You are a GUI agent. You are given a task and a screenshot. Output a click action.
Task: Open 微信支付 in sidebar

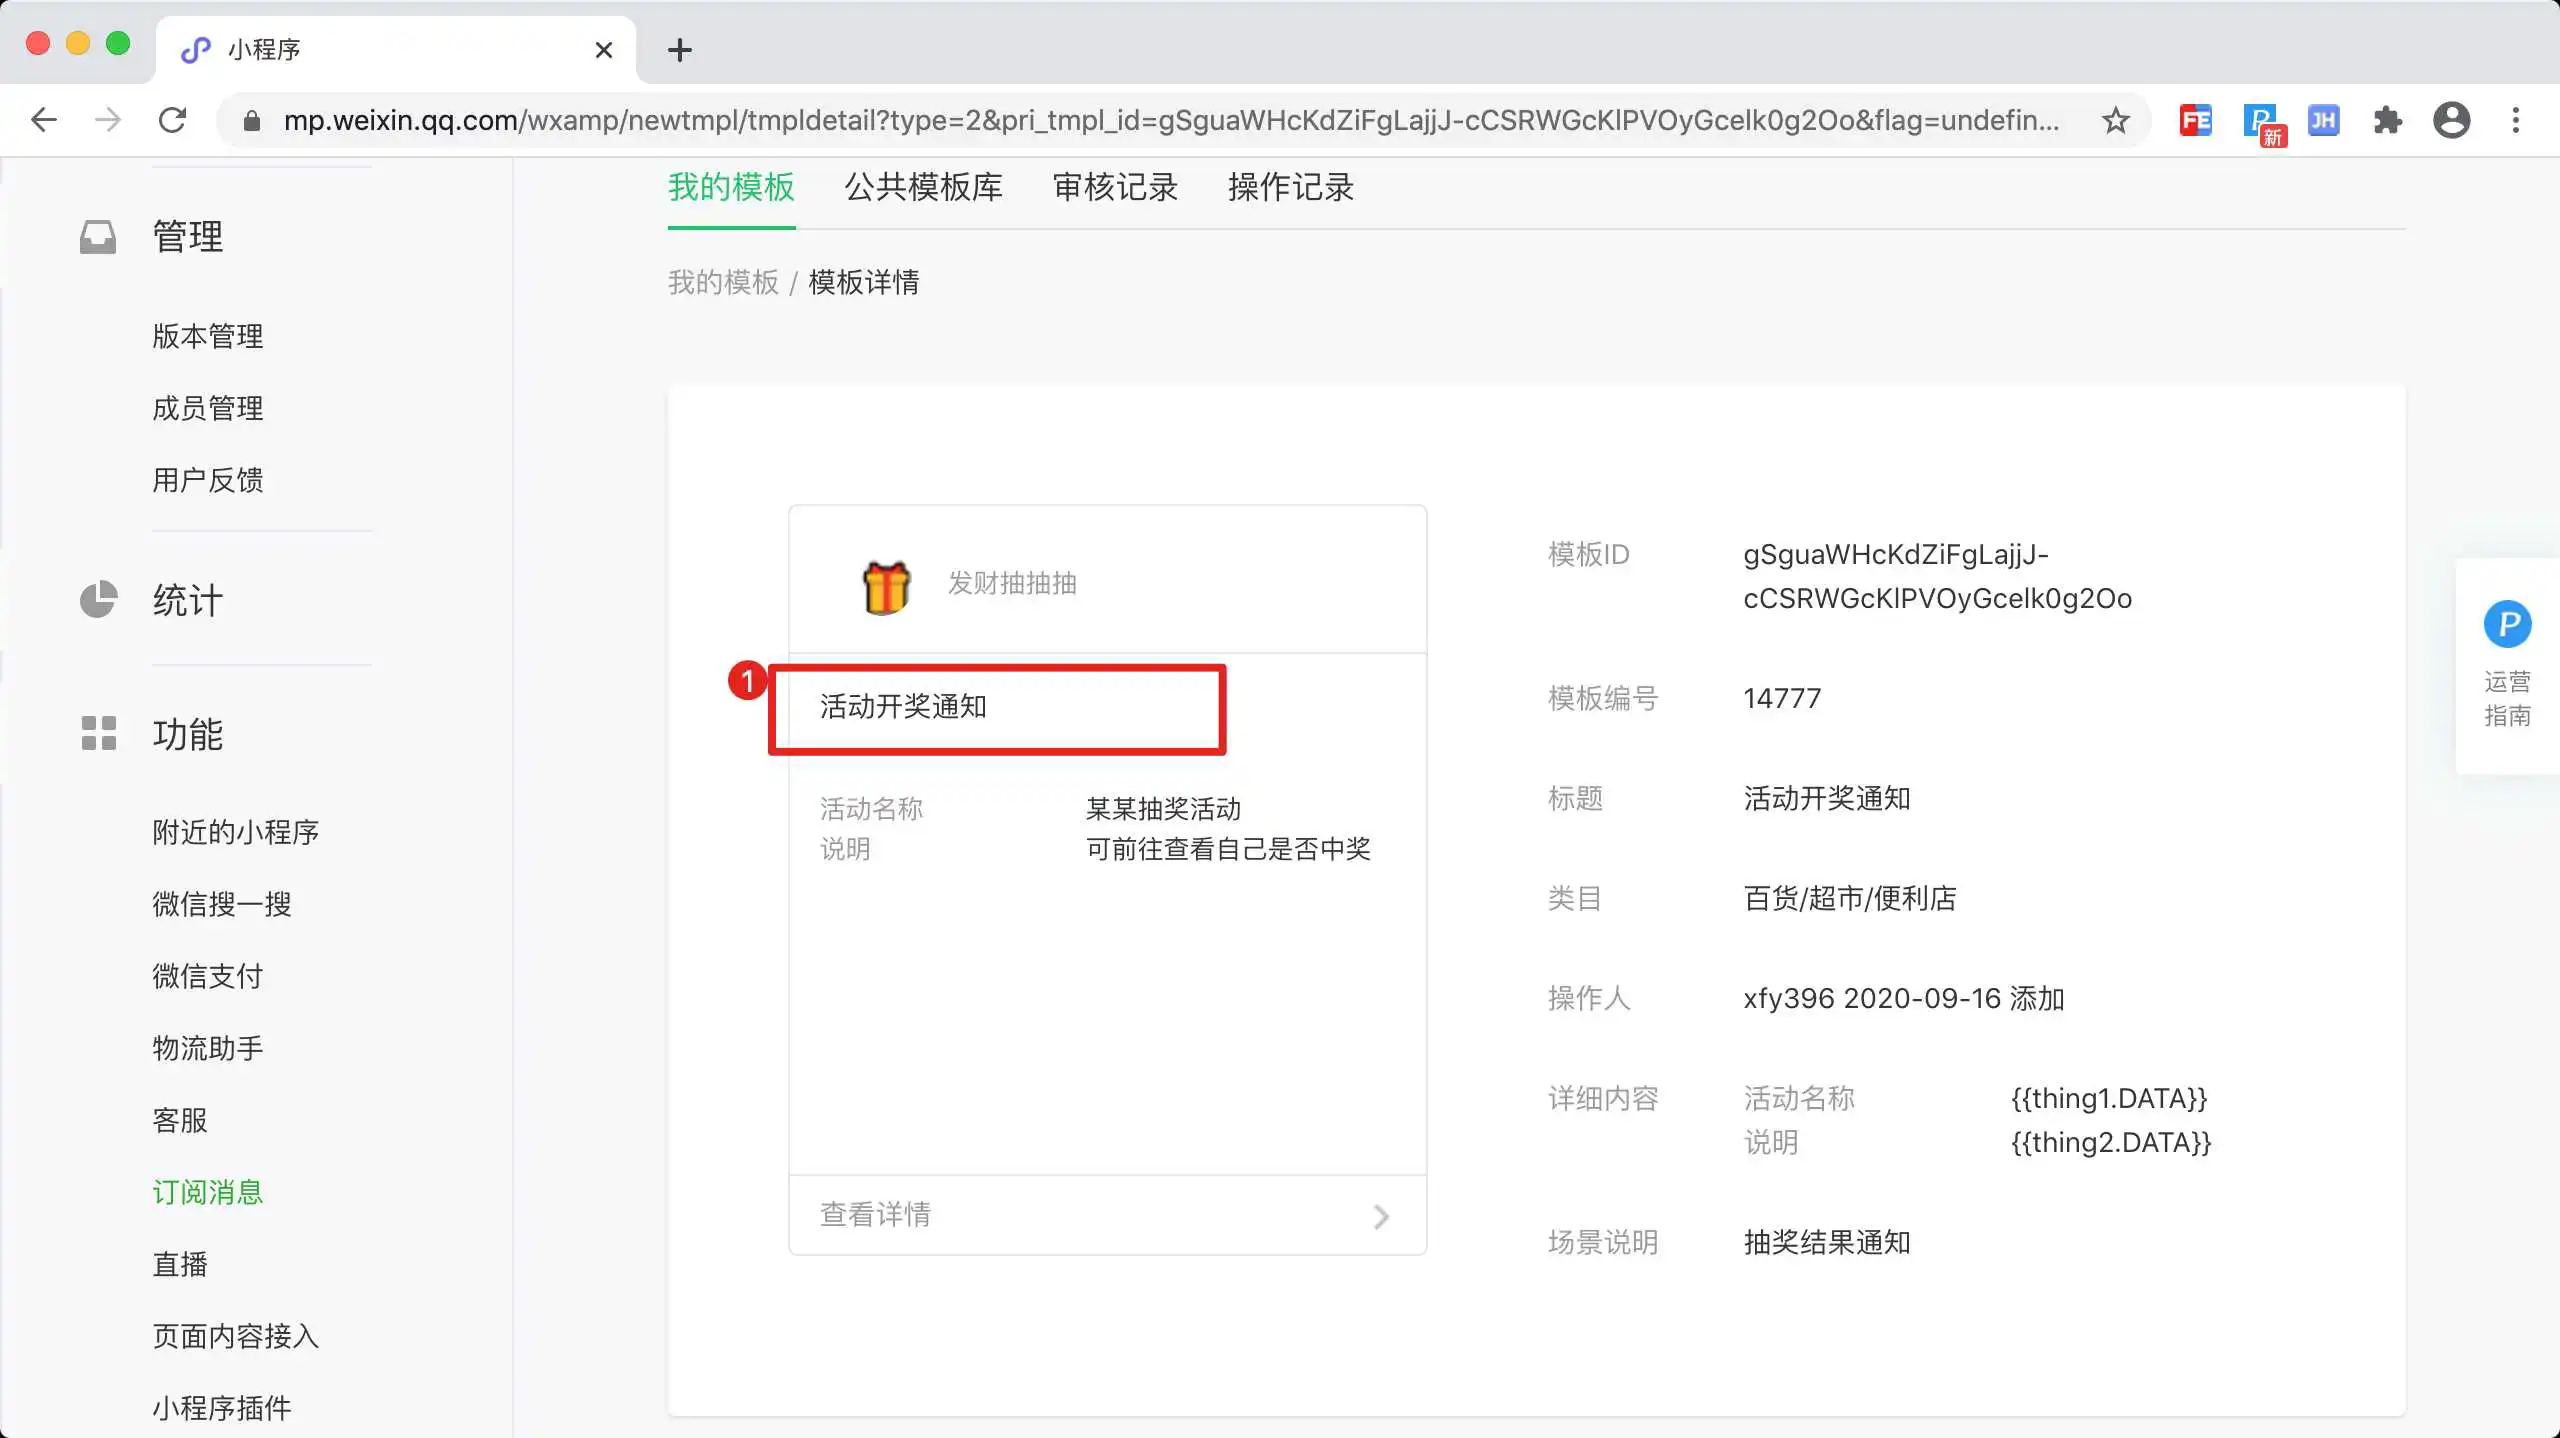208,976
